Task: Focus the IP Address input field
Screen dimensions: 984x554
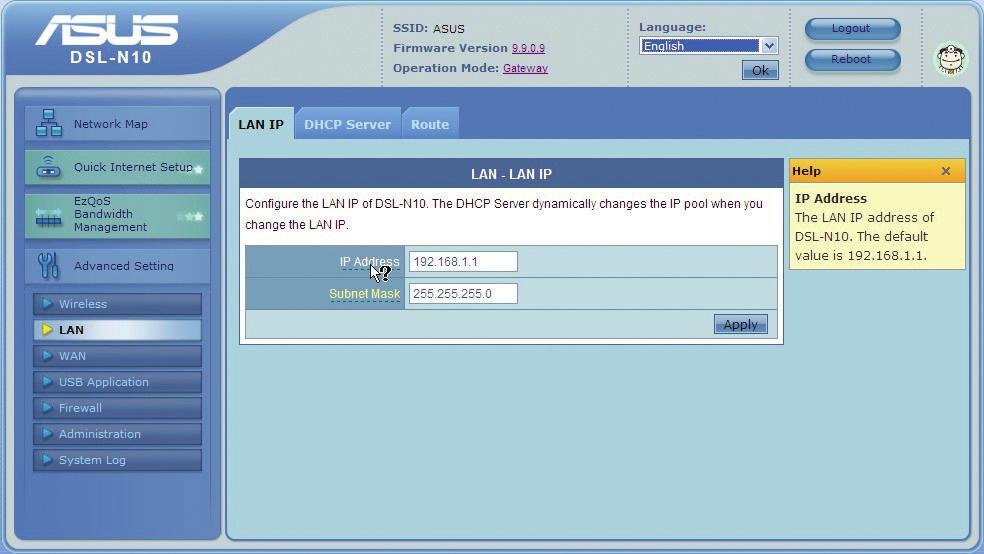Action: tap(463, 262)
